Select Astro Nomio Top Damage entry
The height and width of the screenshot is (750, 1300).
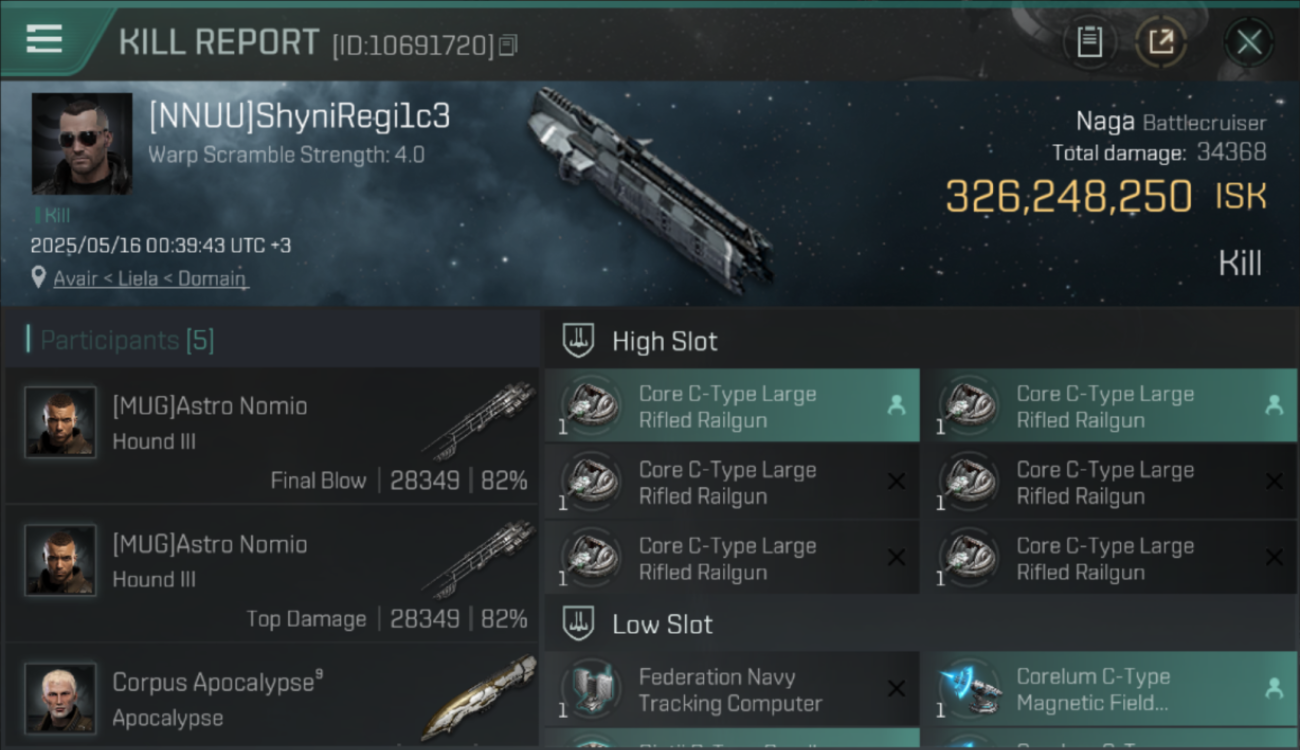pos(272,573)
